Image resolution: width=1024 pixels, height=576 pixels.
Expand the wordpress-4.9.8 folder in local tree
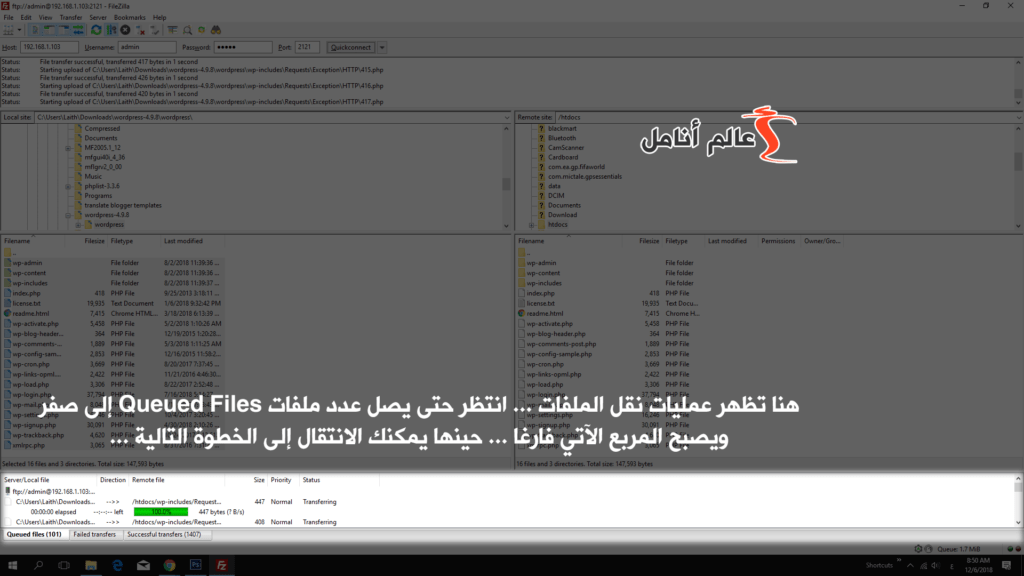click(x=68, y=215)
